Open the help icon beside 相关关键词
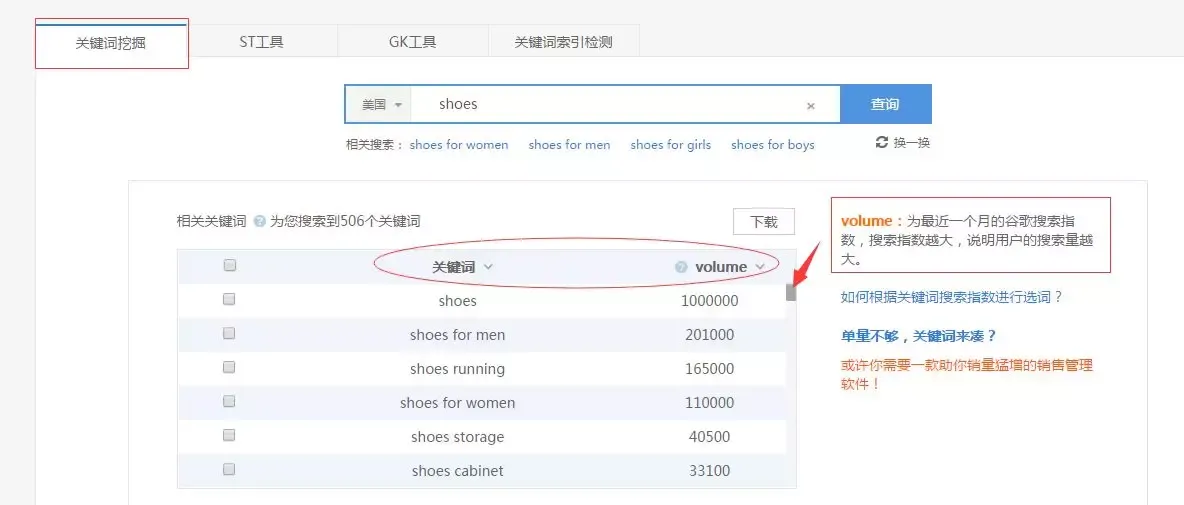The height and width of the screenshot is (505, 1184). click(259, 222)
